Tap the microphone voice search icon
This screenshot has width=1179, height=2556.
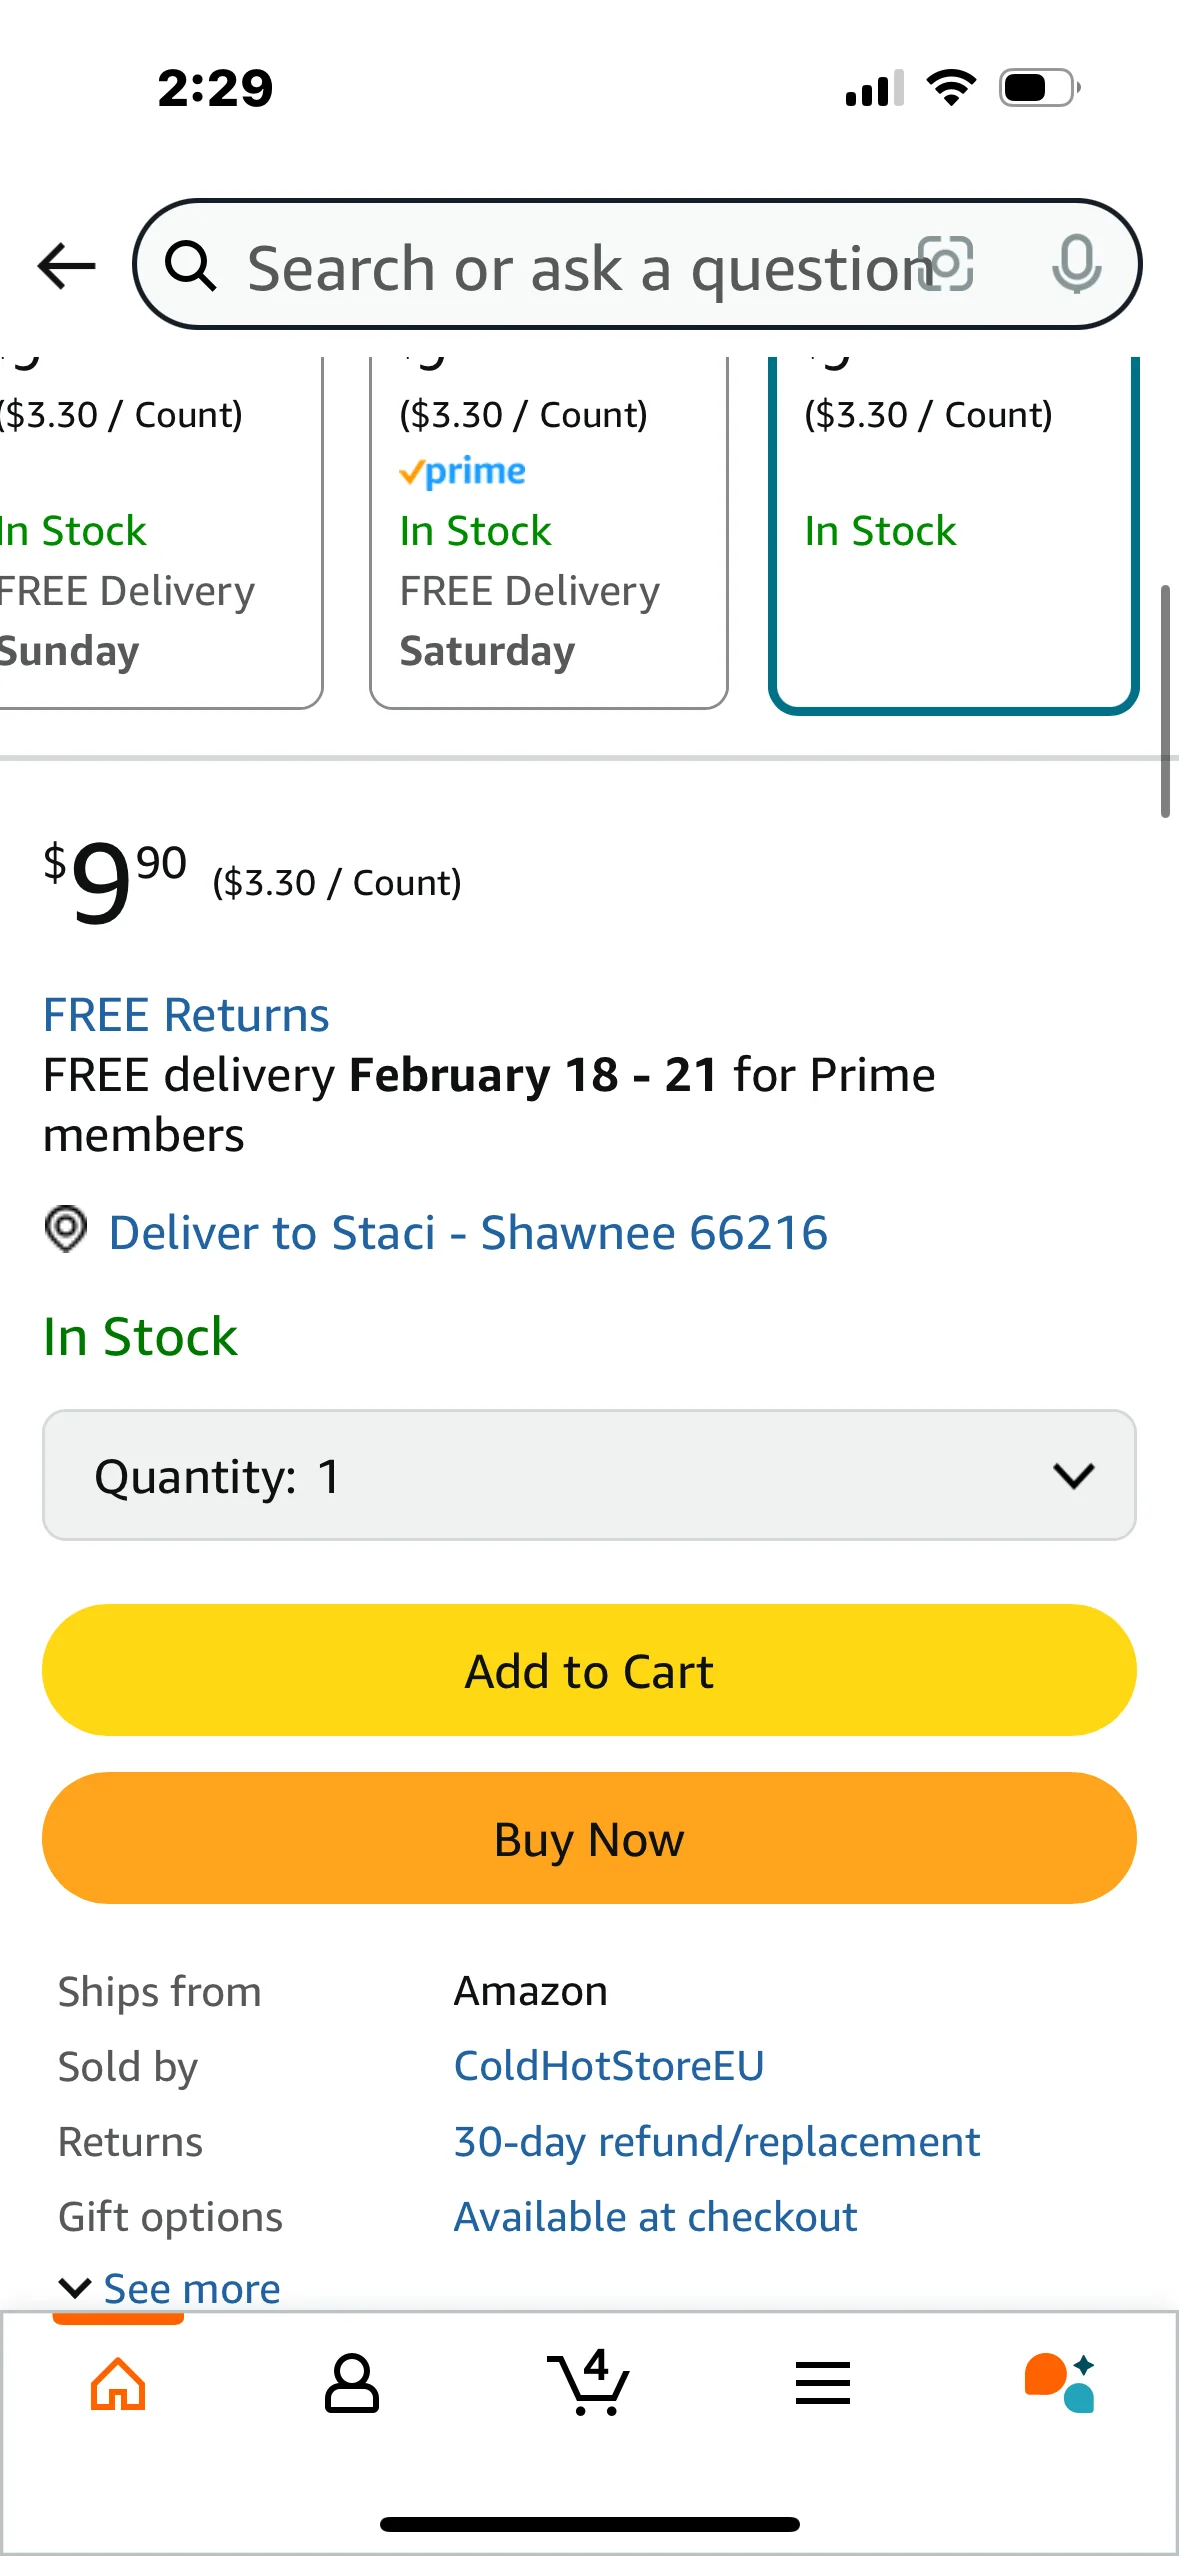click(x=1076, y=265)
